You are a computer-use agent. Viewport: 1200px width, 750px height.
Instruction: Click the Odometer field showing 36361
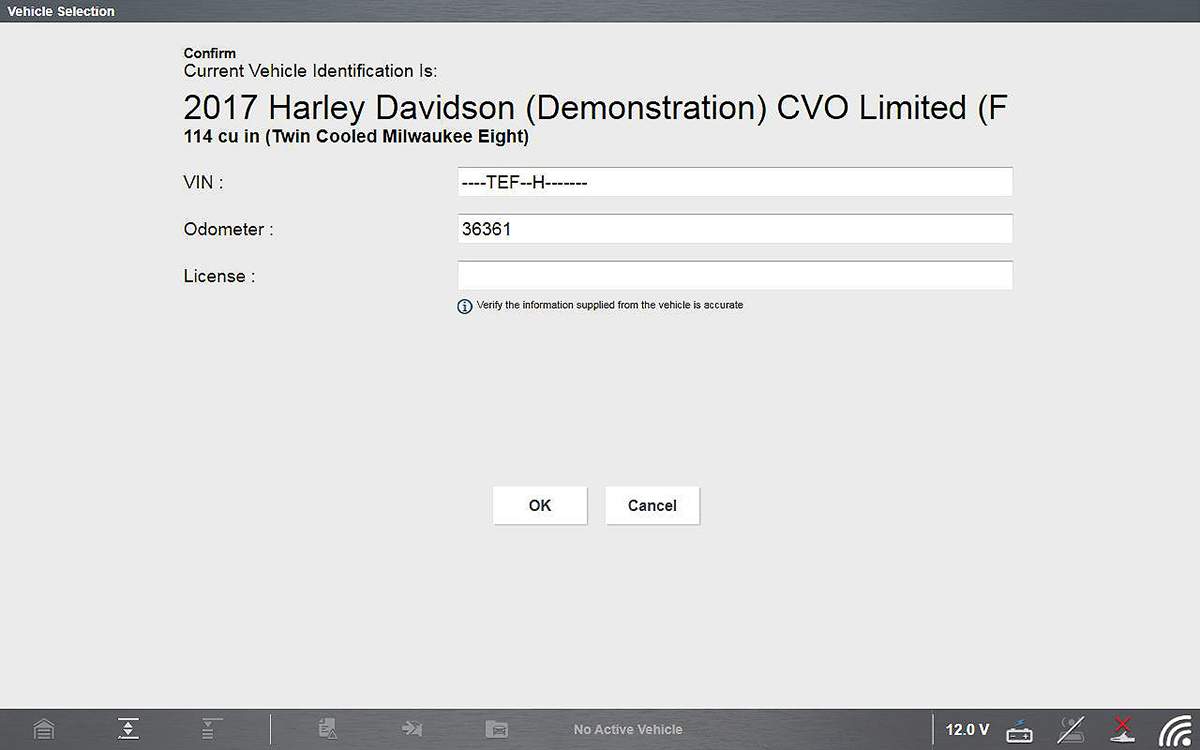click(x=735, y=229)
